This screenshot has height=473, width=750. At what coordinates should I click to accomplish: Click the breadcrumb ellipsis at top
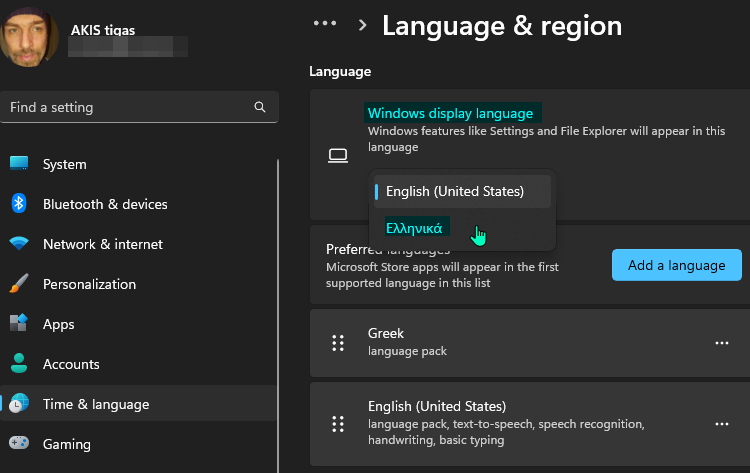pyautogui.click(x=325, y=23)
